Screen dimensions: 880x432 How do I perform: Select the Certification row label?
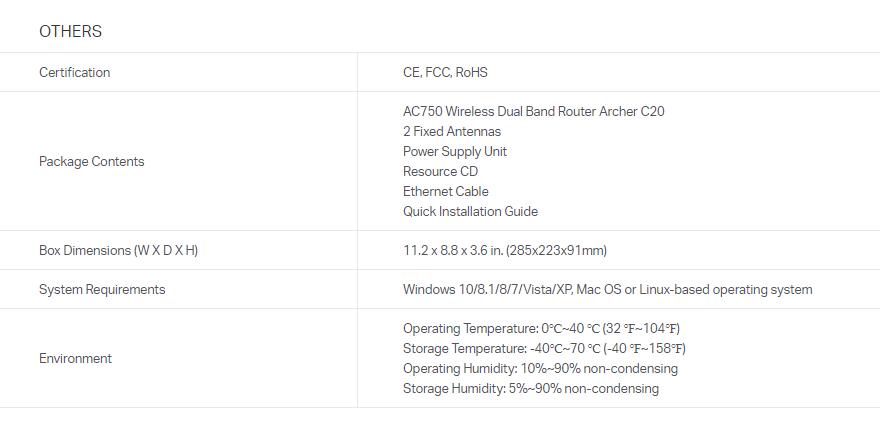point(75,72)
